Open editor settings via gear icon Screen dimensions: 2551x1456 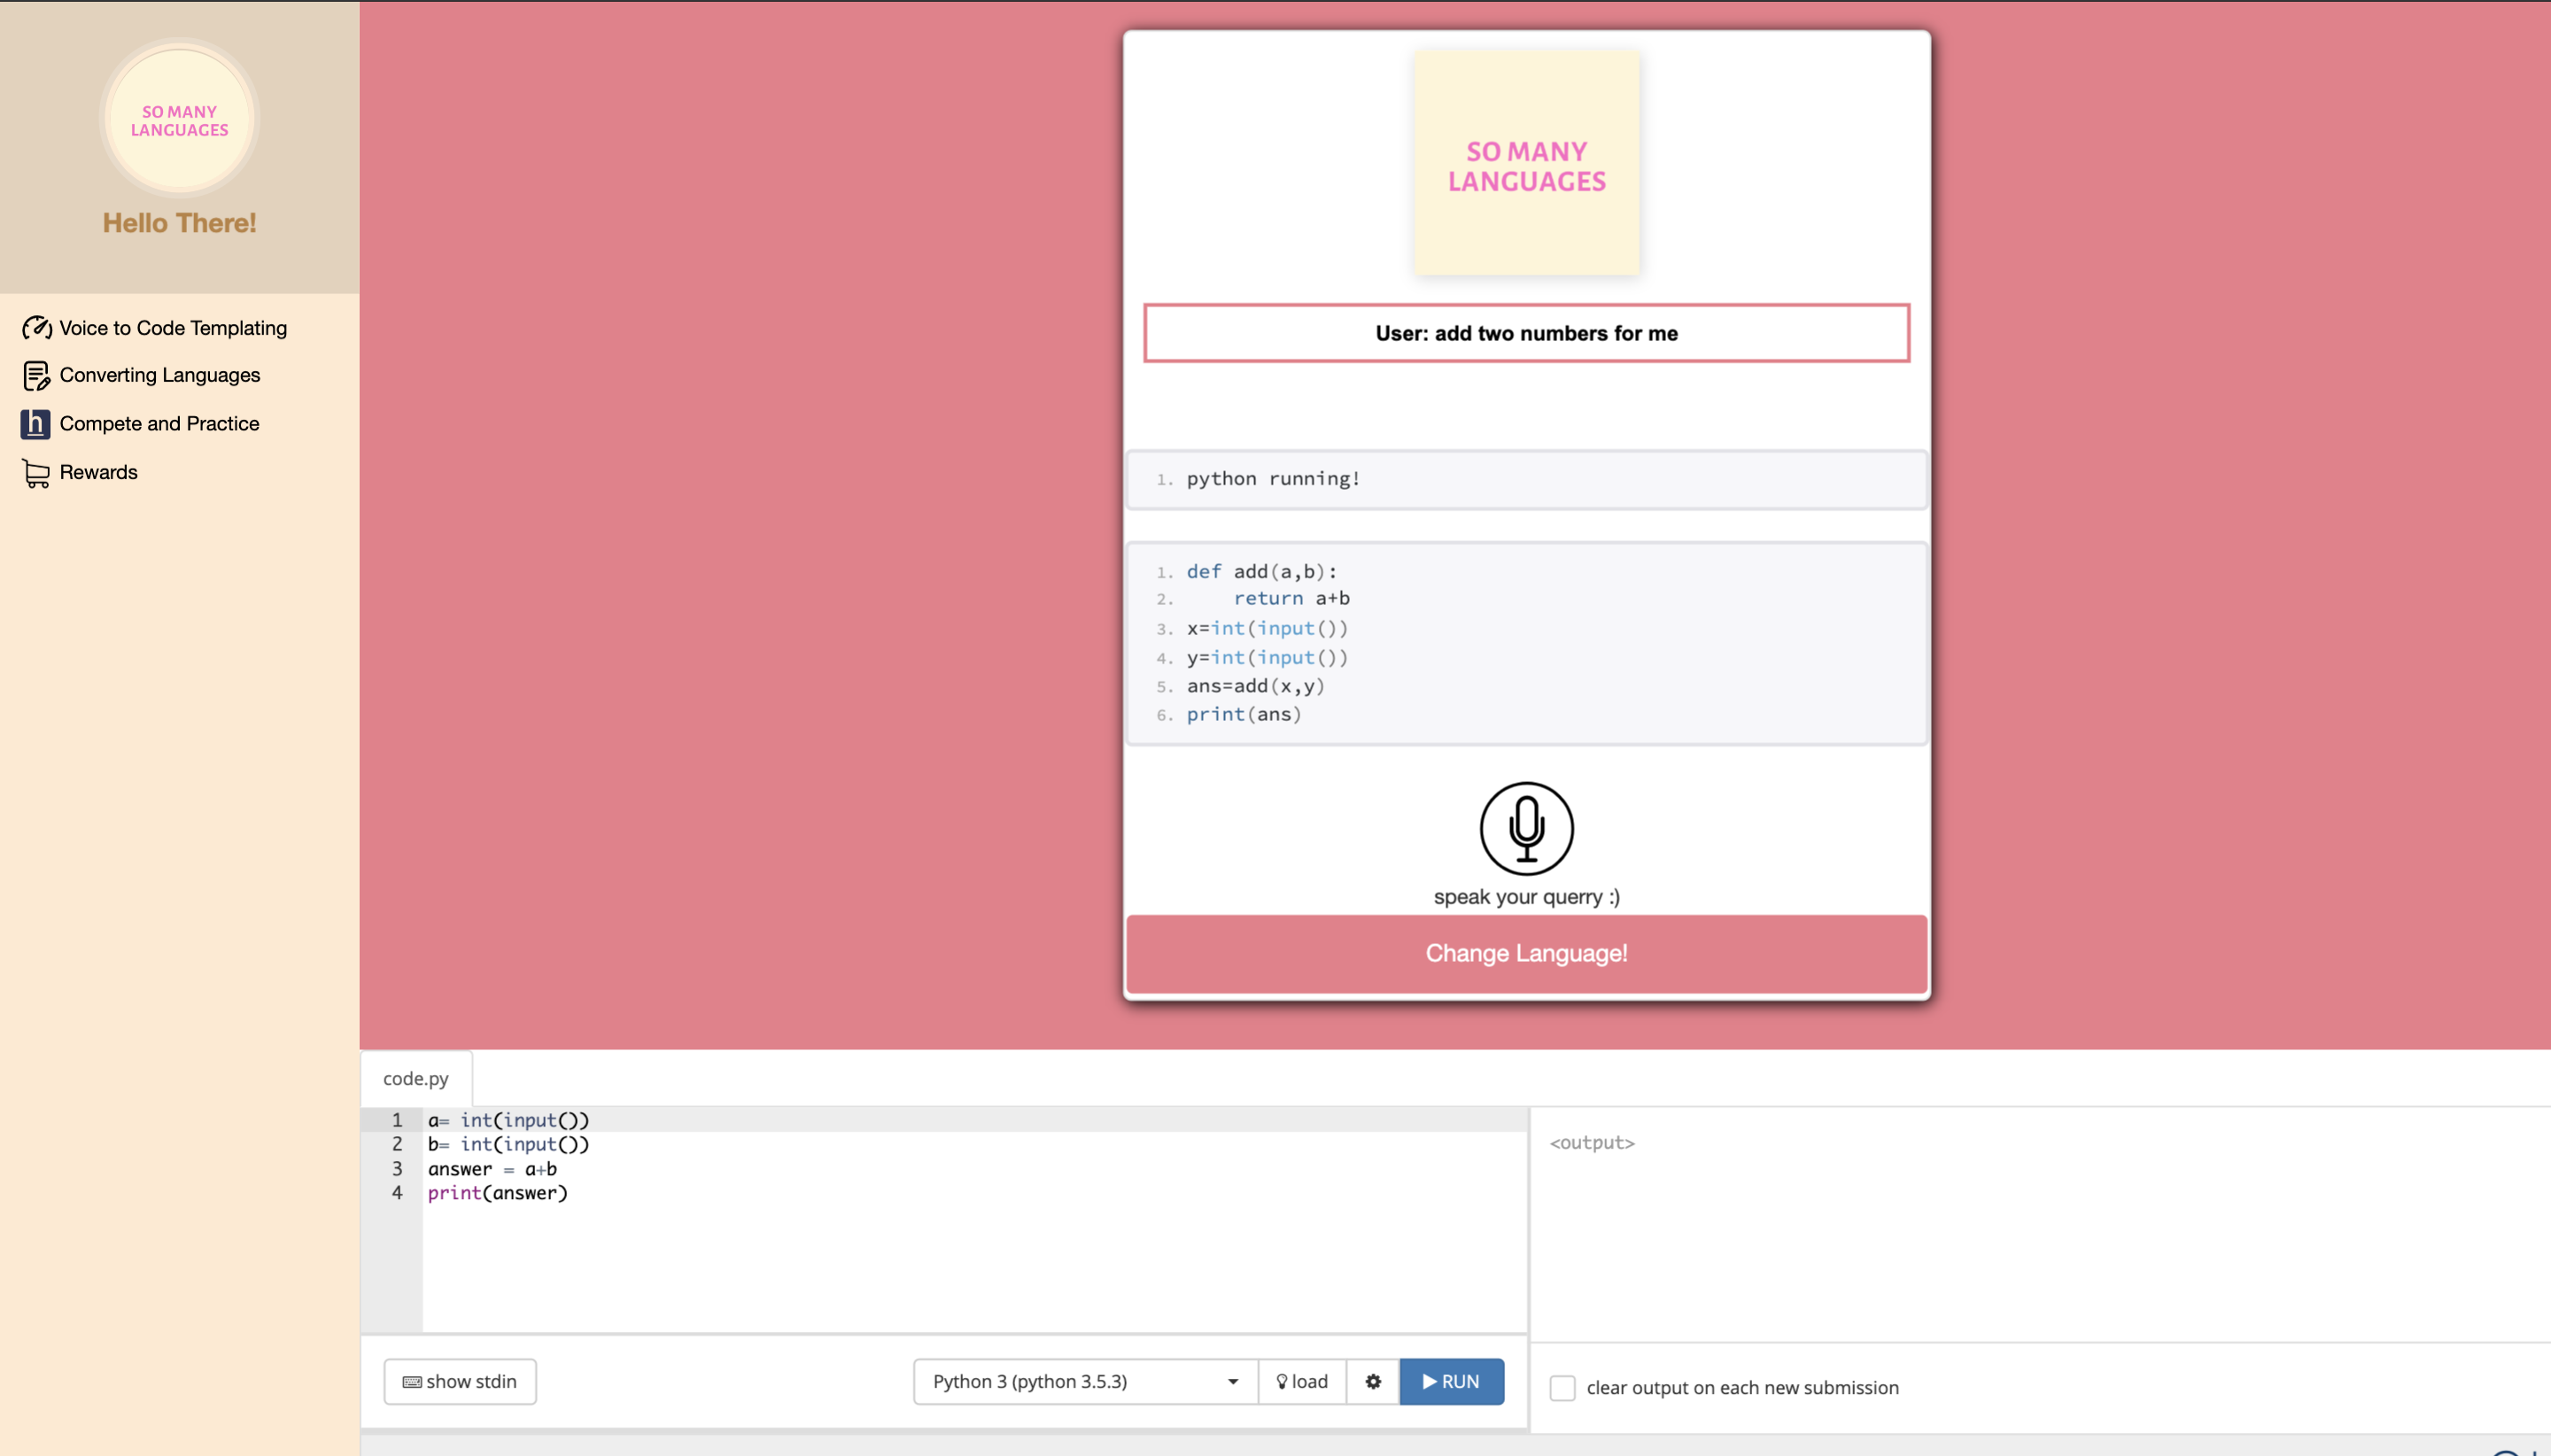coord(1372,1381)
